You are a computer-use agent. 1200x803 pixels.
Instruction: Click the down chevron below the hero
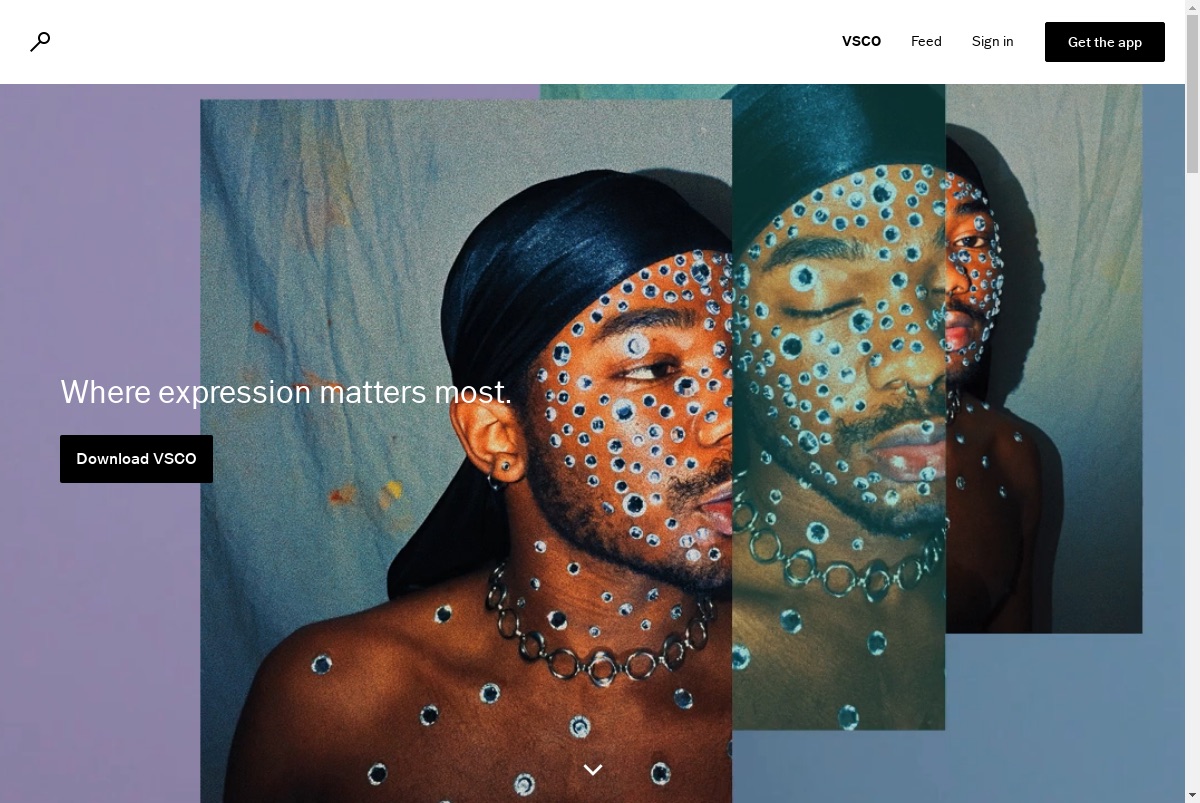pyautogui.click(x=593, y=770)
